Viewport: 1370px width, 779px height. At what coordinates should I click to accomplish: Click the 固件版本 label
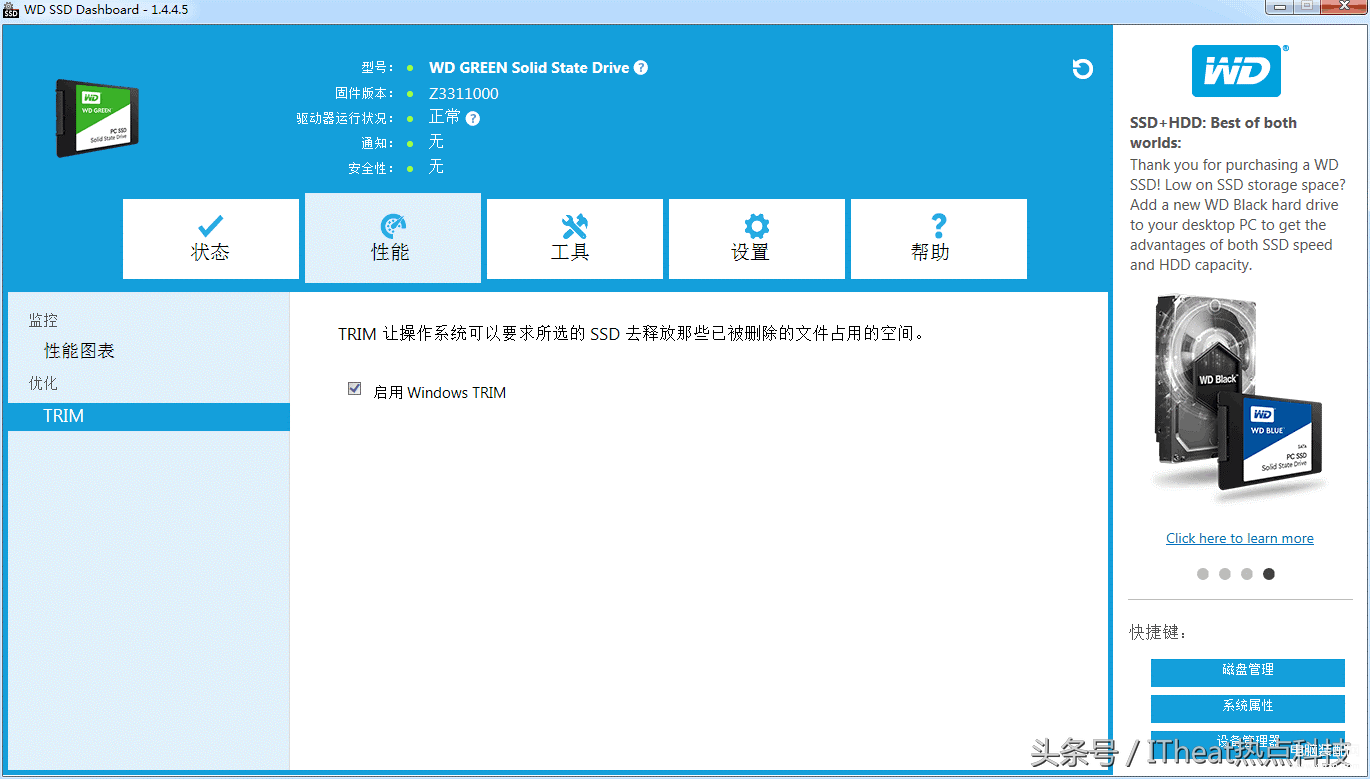(x=365, y=93)
